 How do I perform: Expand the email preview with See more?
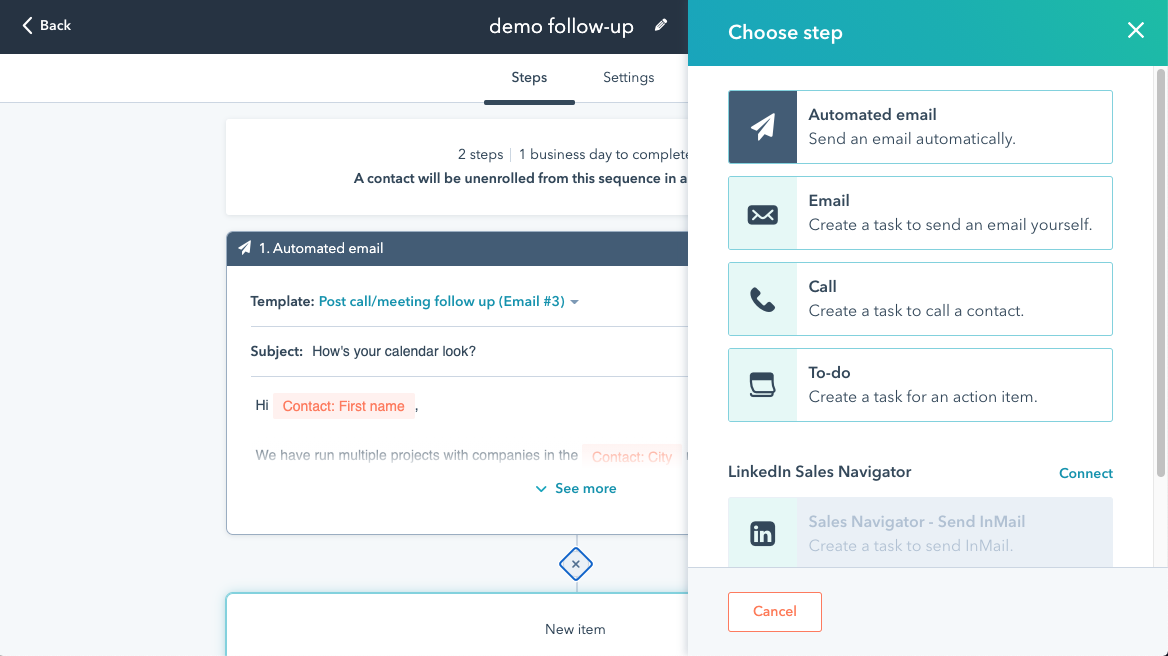576,488
